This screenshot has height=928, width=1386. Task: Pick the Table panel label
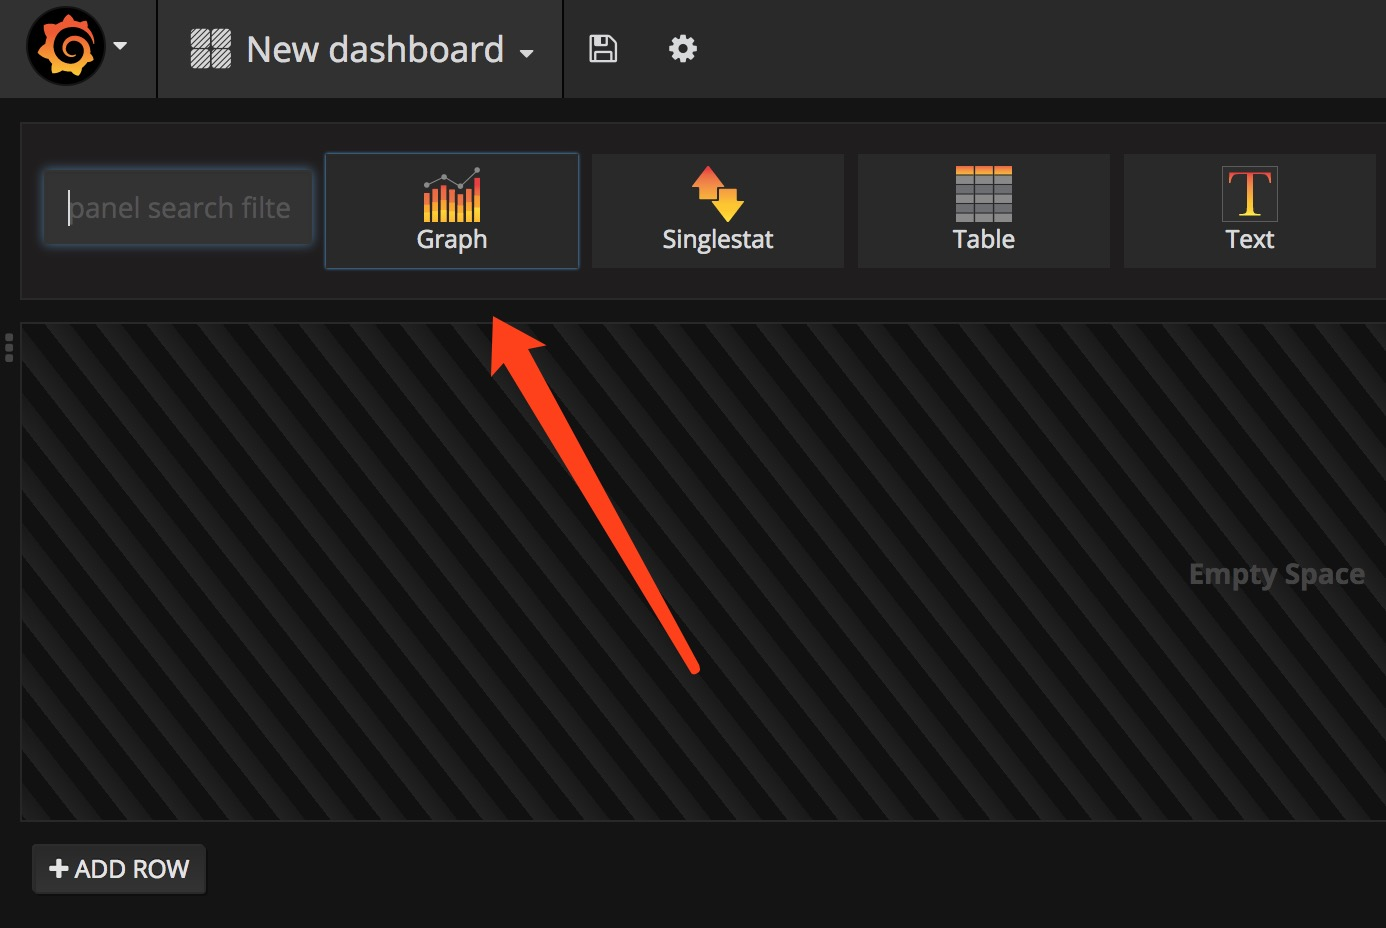(984, 240)
